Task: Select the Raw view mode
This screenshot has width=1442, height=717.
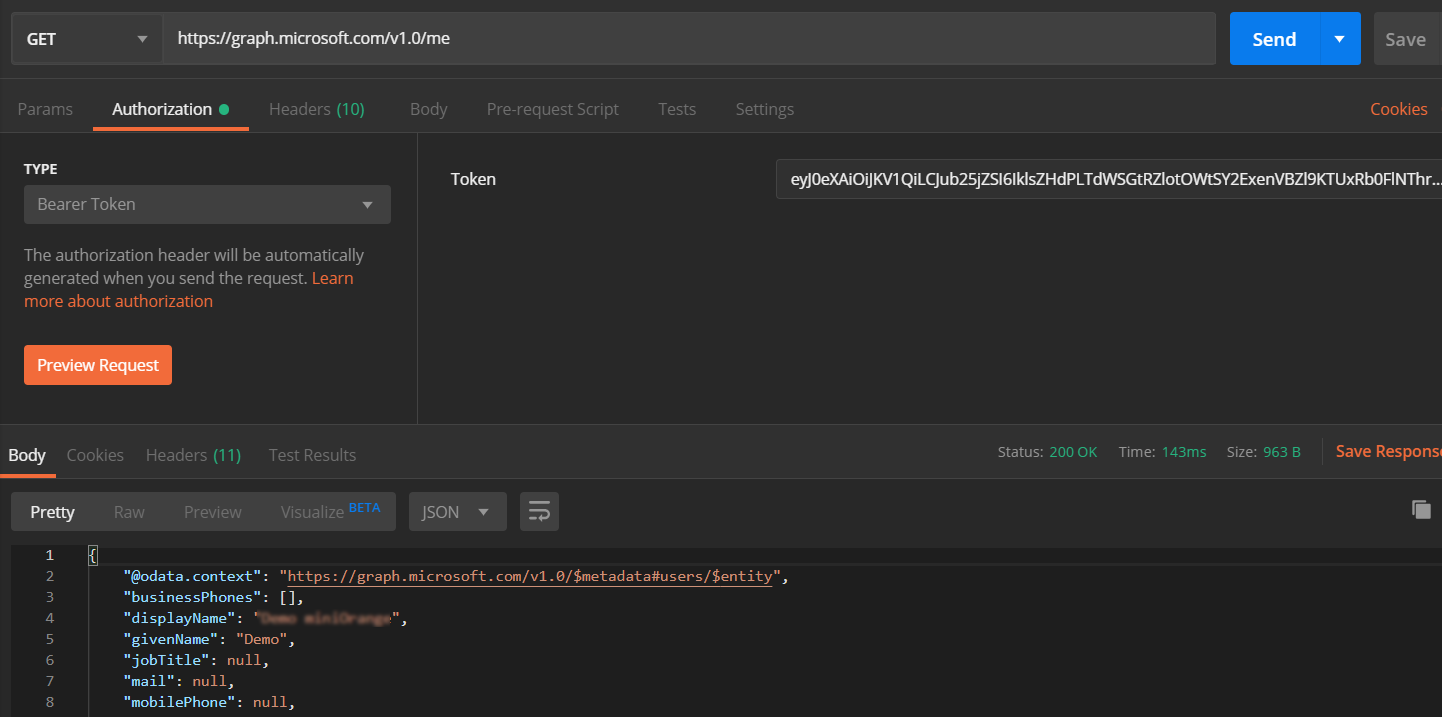Action: point(129,512)
